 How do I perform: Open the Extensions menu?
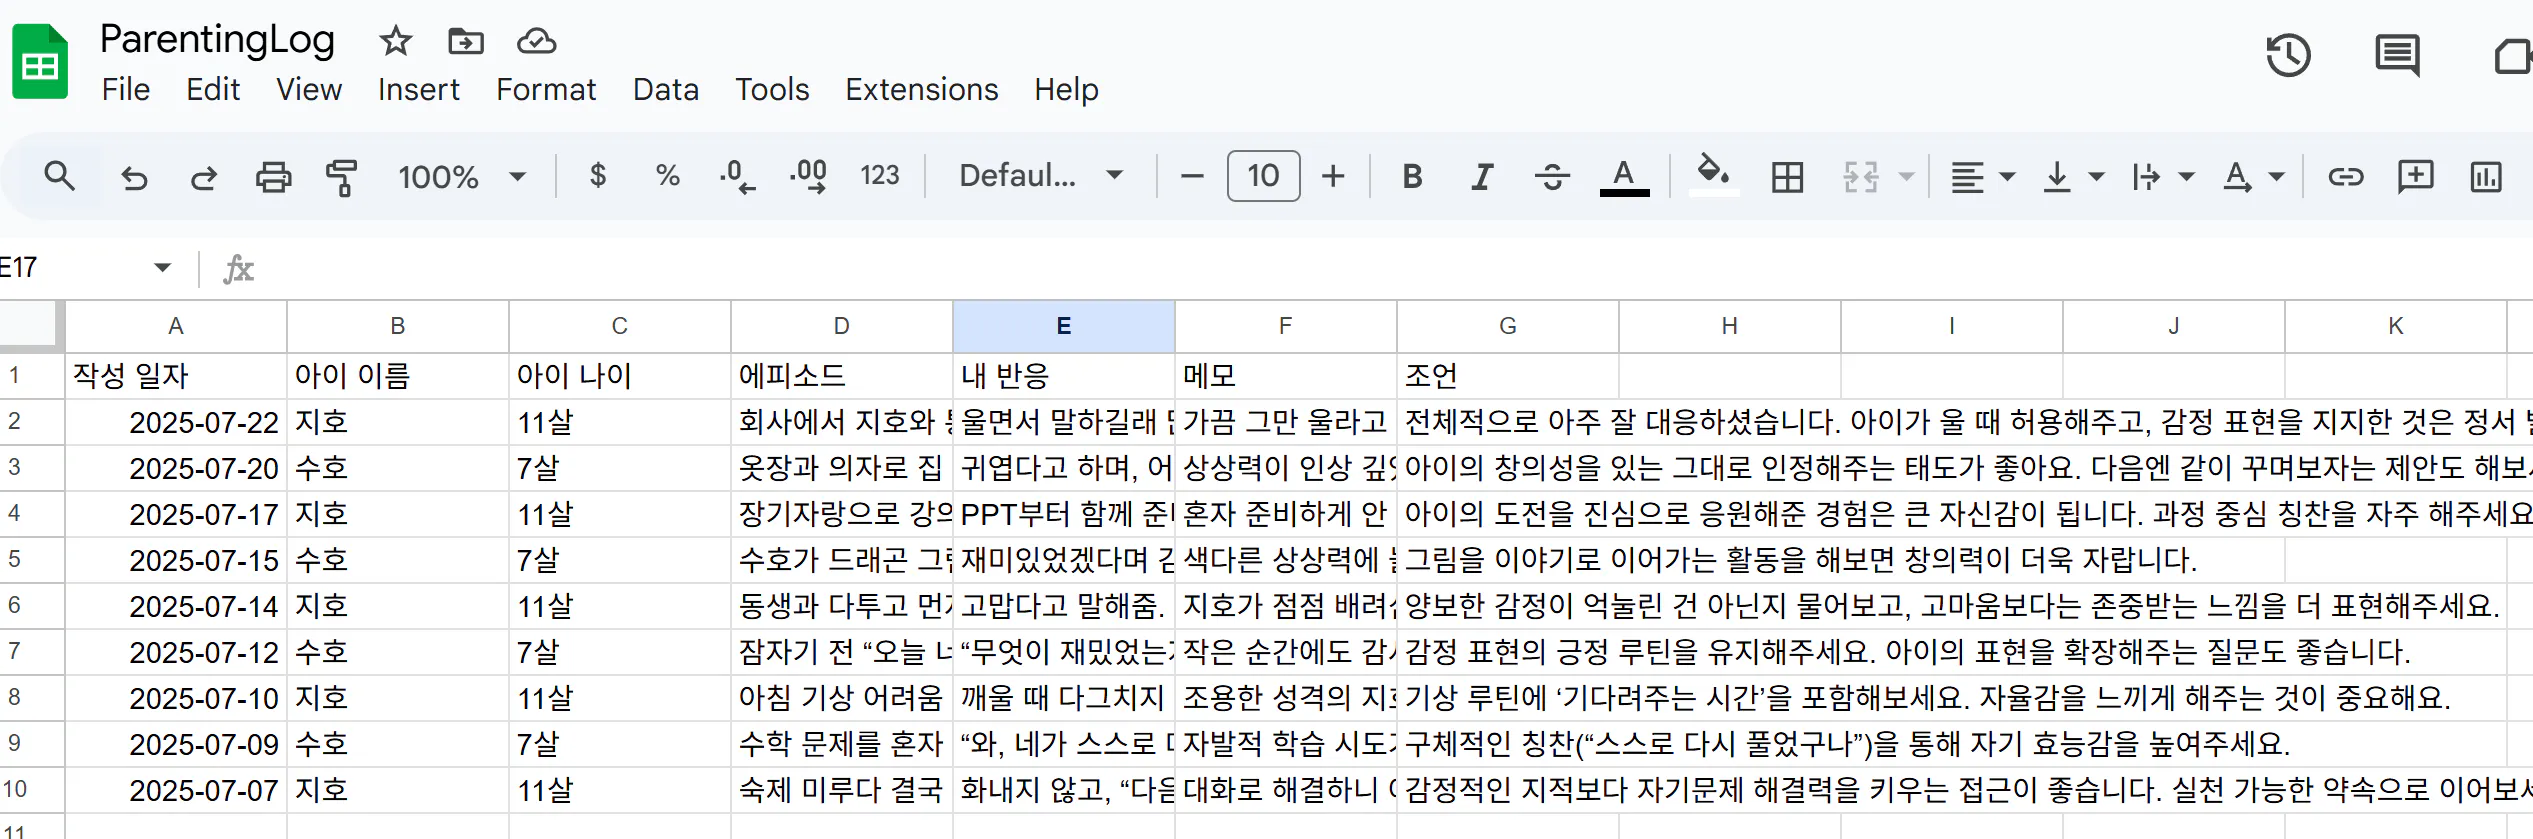[x=922, y=89]
